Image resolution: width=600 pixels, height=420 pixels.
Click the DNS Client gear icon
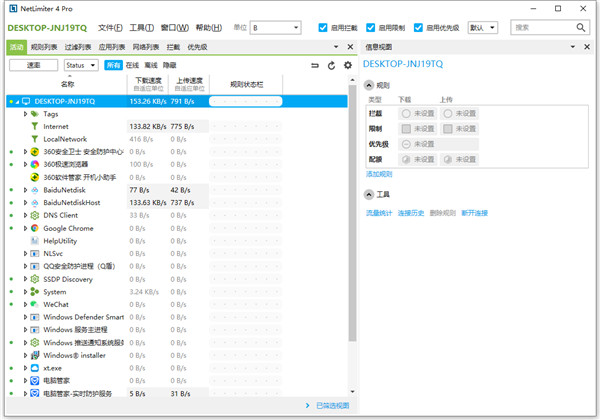point(35,215)
